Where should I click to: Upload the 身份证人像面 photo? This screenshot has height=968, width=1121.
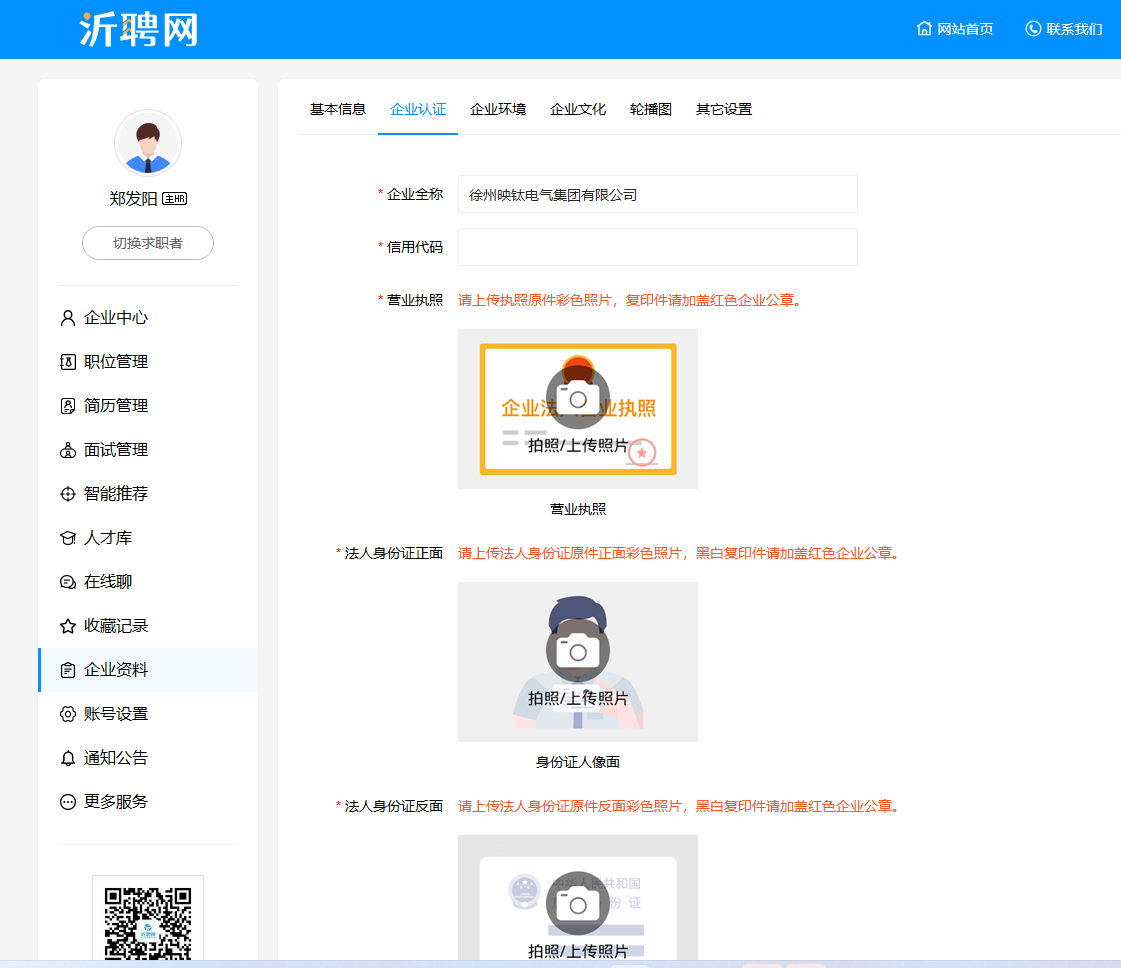point(578,662)
